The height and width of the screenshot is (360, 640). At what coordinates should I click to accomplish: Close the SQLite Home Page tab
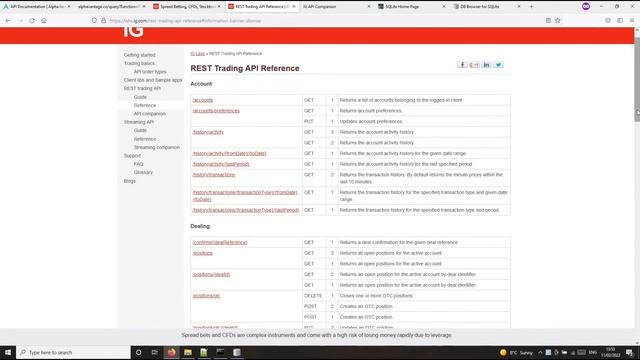tap(444, 7)
